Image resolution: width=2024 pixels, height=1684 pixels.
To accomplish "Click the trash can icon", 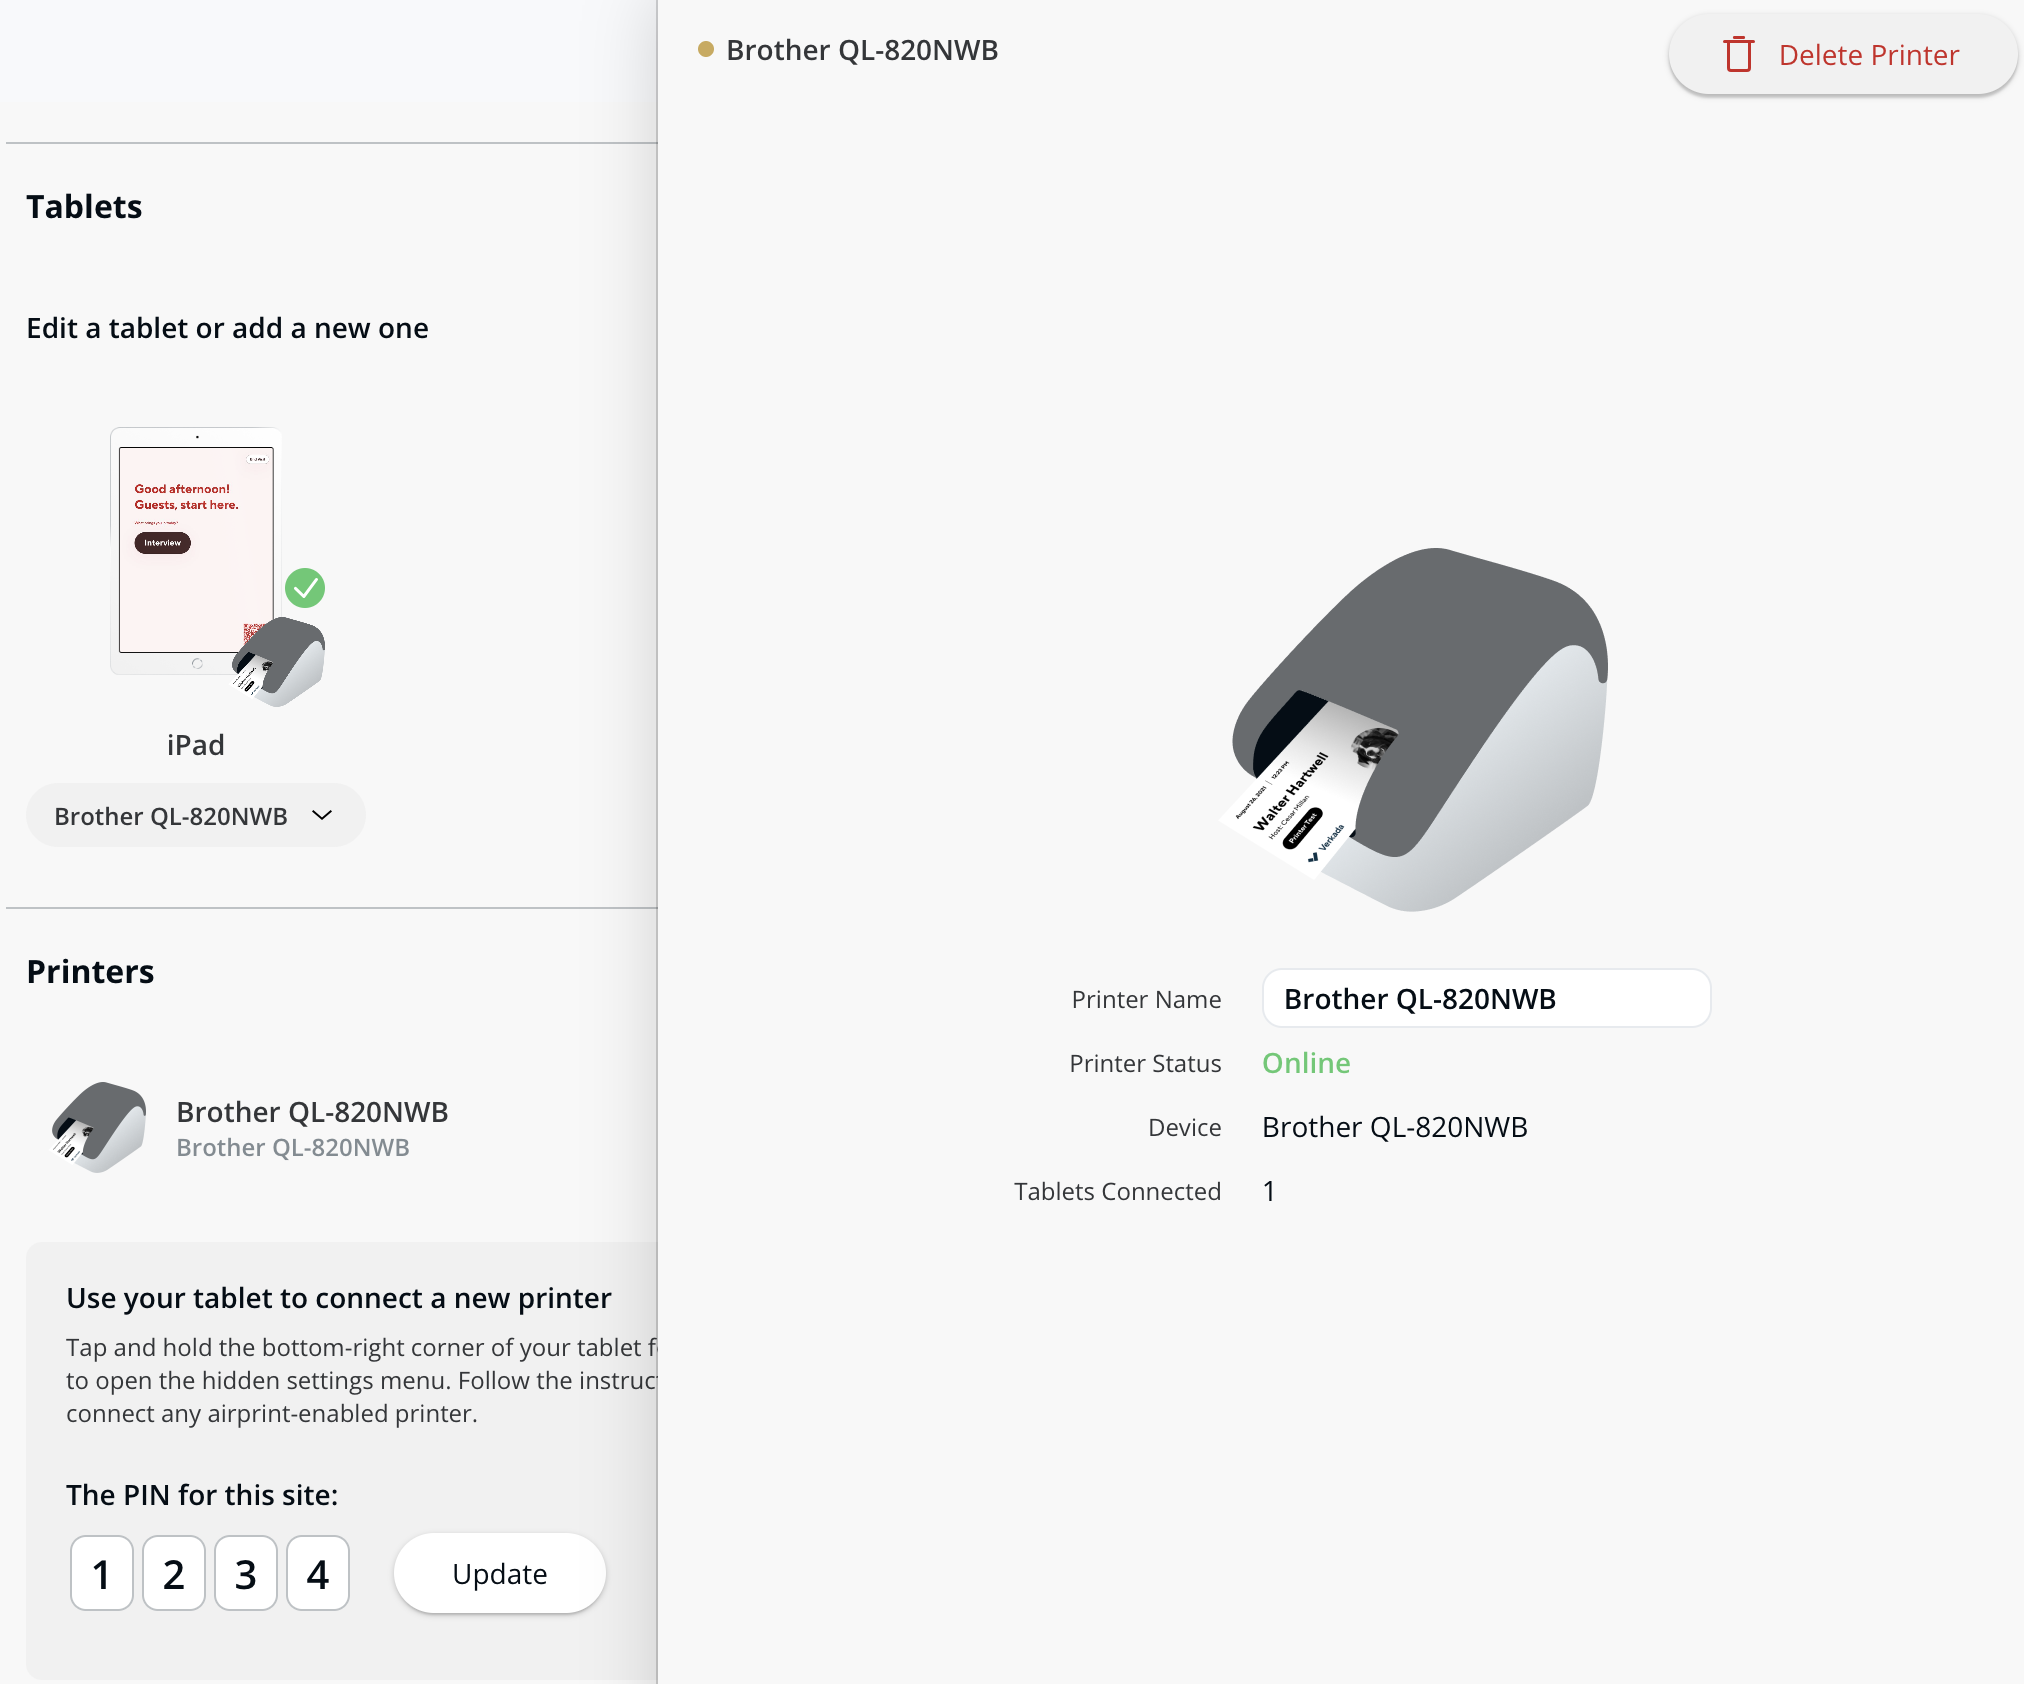I will coord(1738,54).
